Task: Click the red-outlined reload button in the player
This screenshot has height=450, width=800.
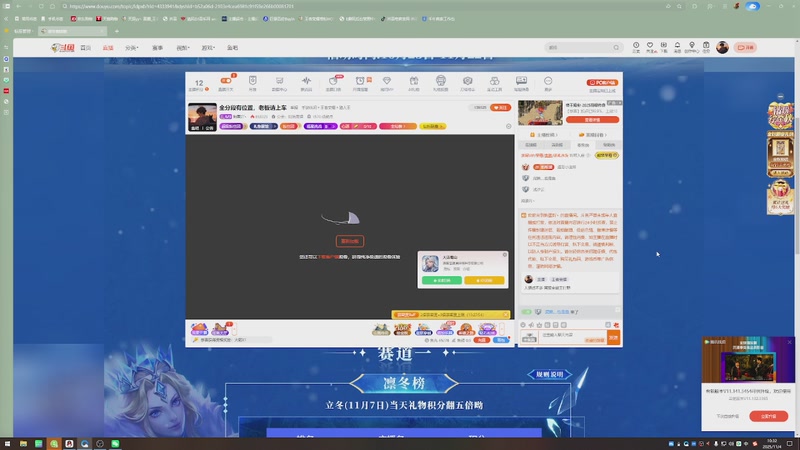Action: 349,241
